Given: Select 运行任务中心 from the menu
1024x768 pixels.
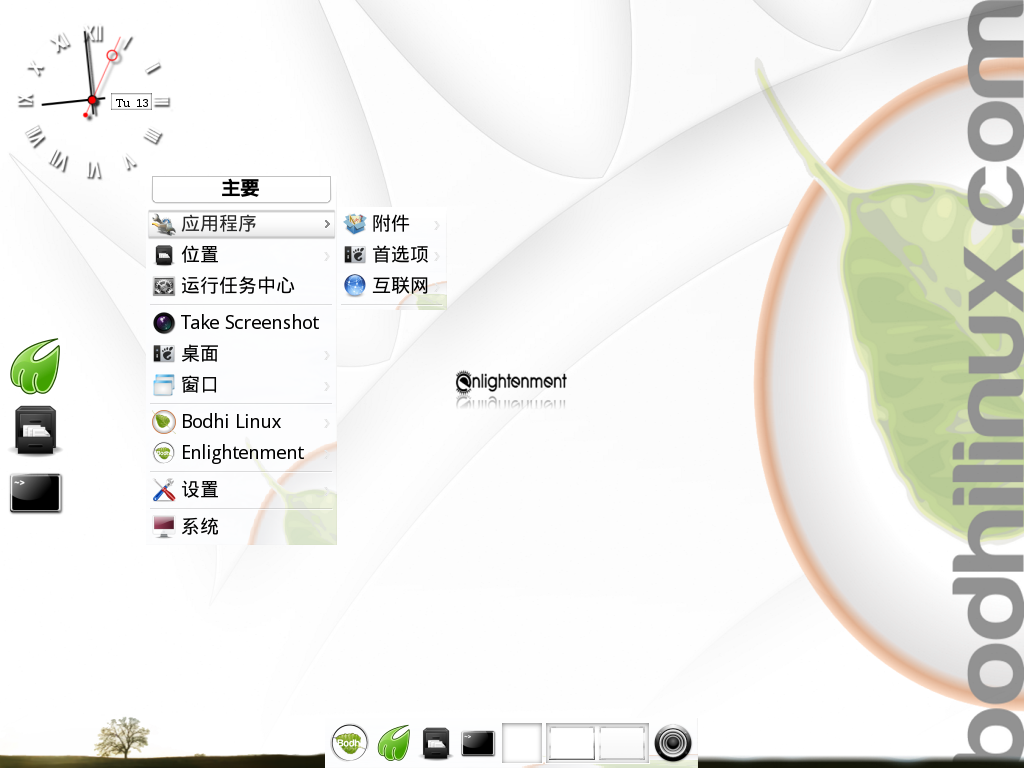Looking at the screenshot, I should 242,285.
